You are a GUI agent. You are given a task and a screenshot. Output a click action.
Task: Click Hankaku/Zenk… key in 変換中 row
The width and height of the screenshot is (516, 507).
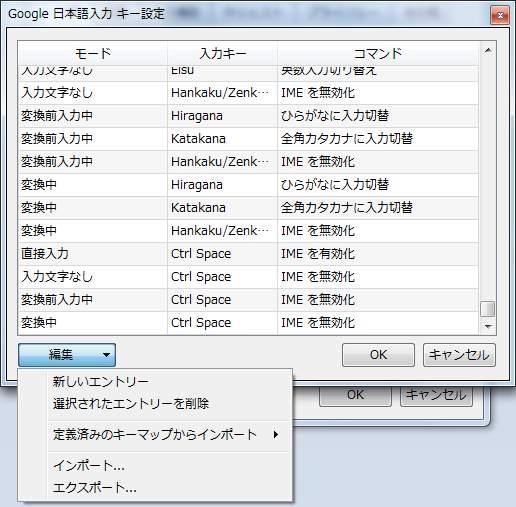[223, 231]
